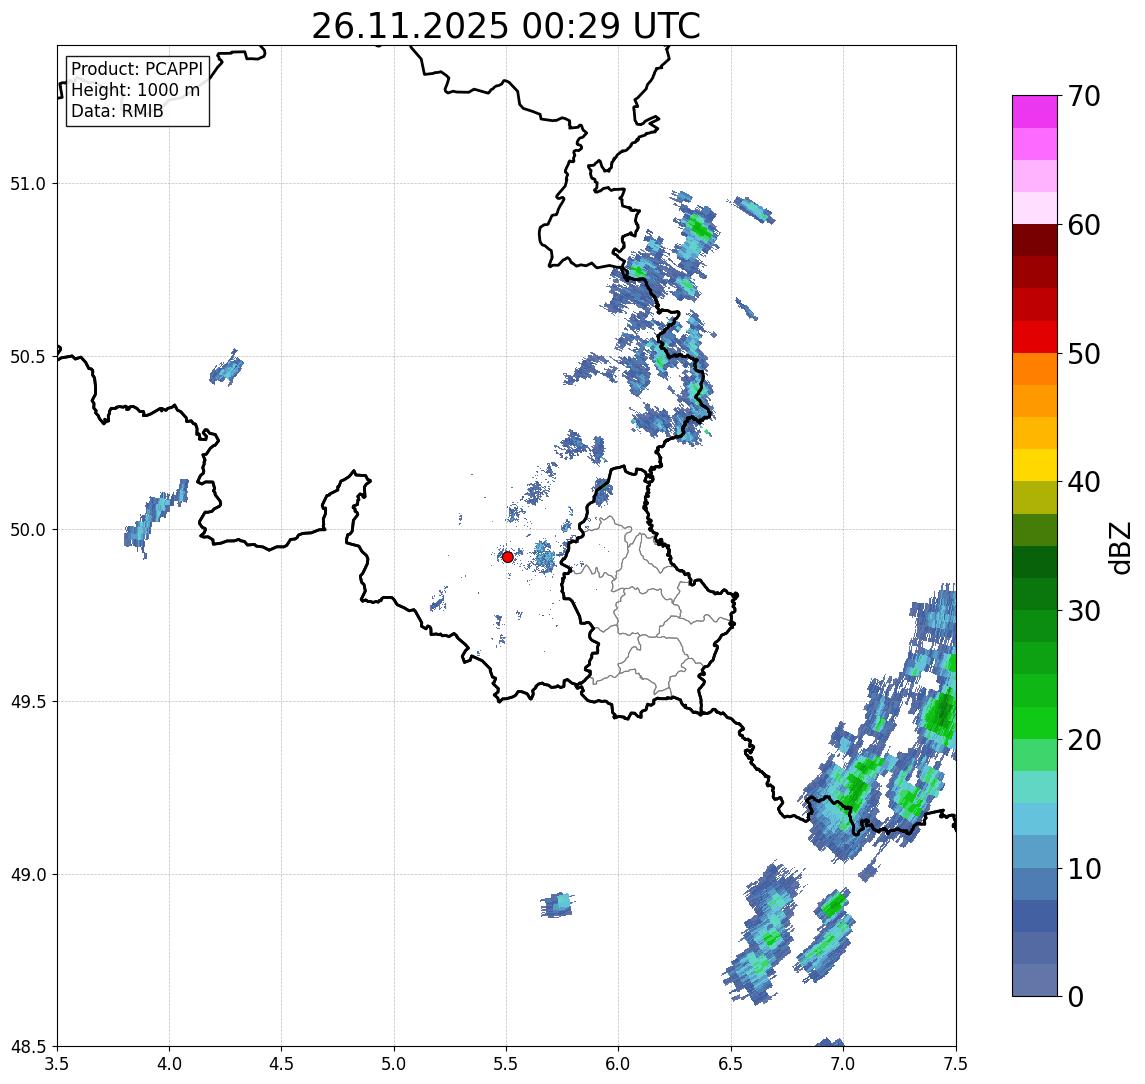This screenshot has width=1145, height=1084.
Task: Click the colorbar tick label 10
Action: [1084, 868]
